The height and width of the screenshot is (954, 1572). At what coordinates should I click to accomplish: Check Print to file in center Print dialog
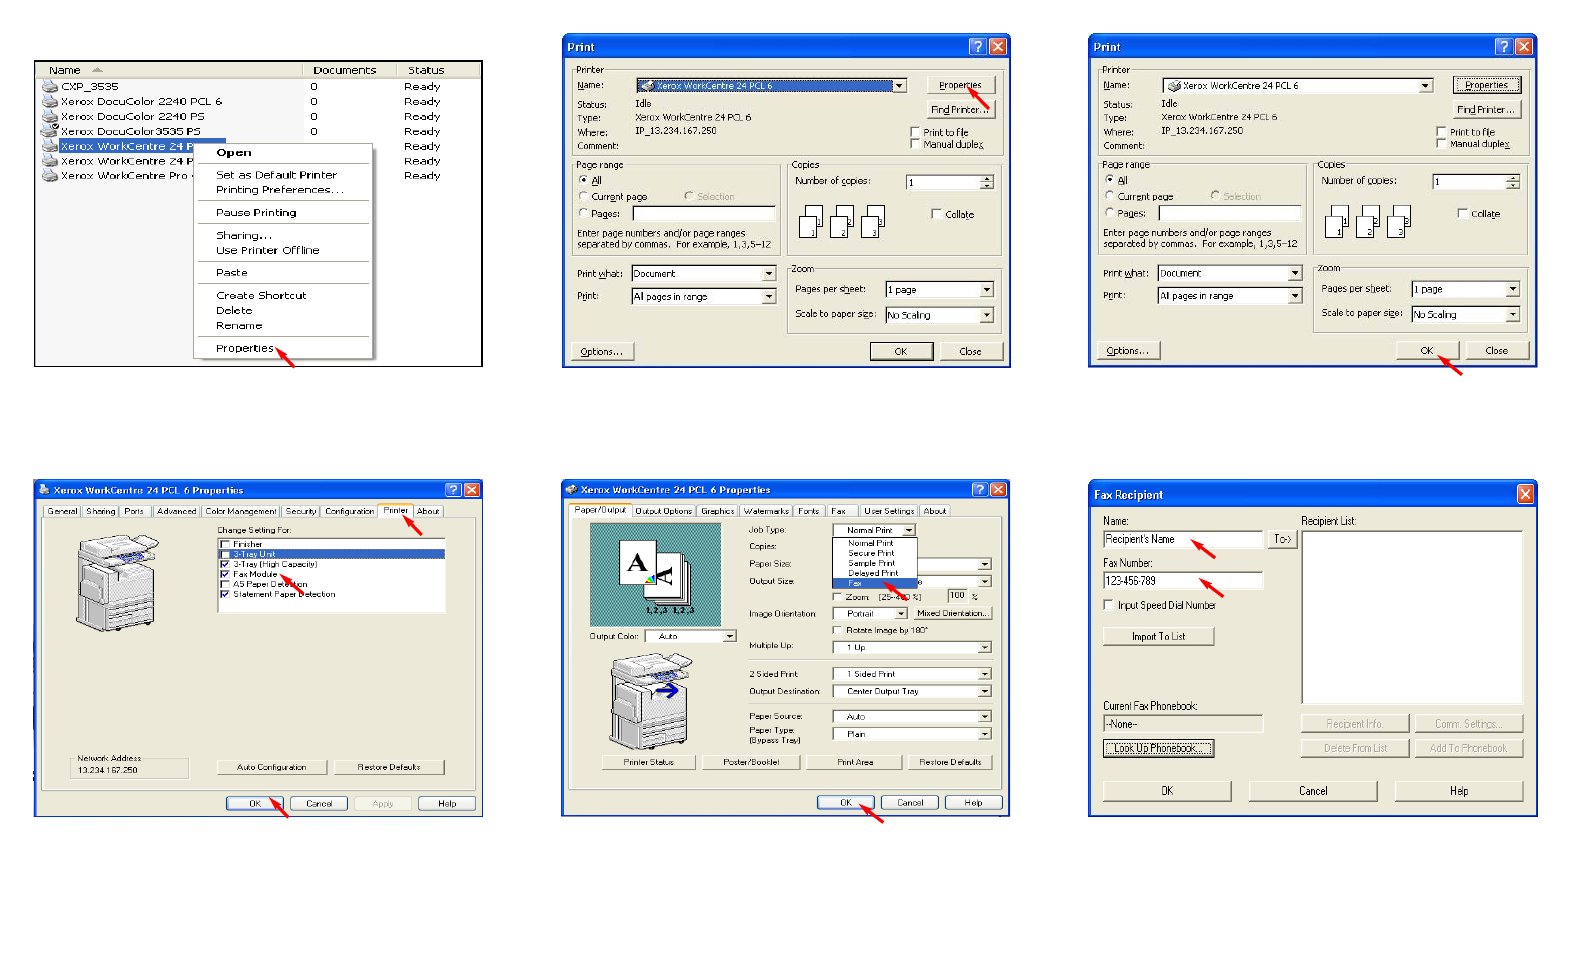(x=915, y=132)
